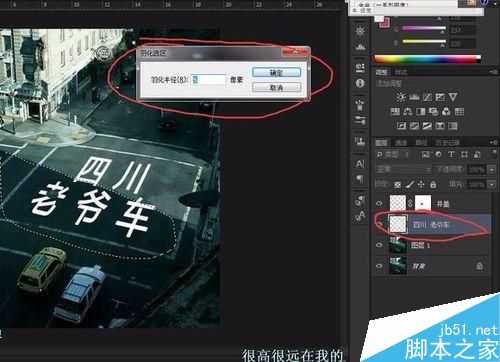Image resolution: width=500 pixels, height=362 pixels.
Task: Add a Threshold adjustment layer
Action: click(427, 126)
